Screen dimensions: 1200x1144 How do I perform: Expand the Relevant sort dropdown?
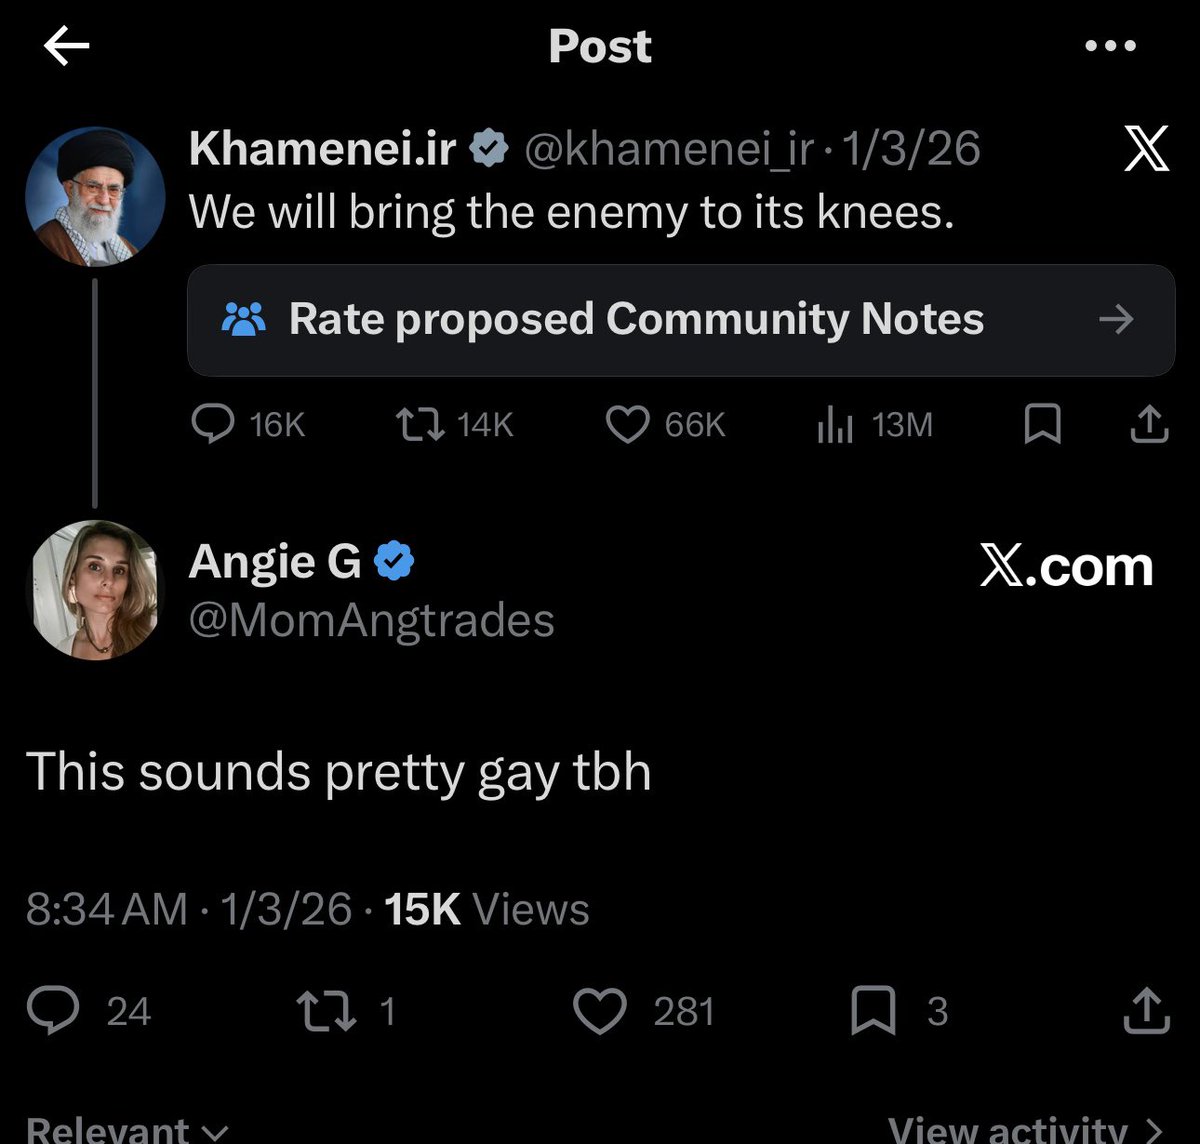click(x=127, y=1129)
